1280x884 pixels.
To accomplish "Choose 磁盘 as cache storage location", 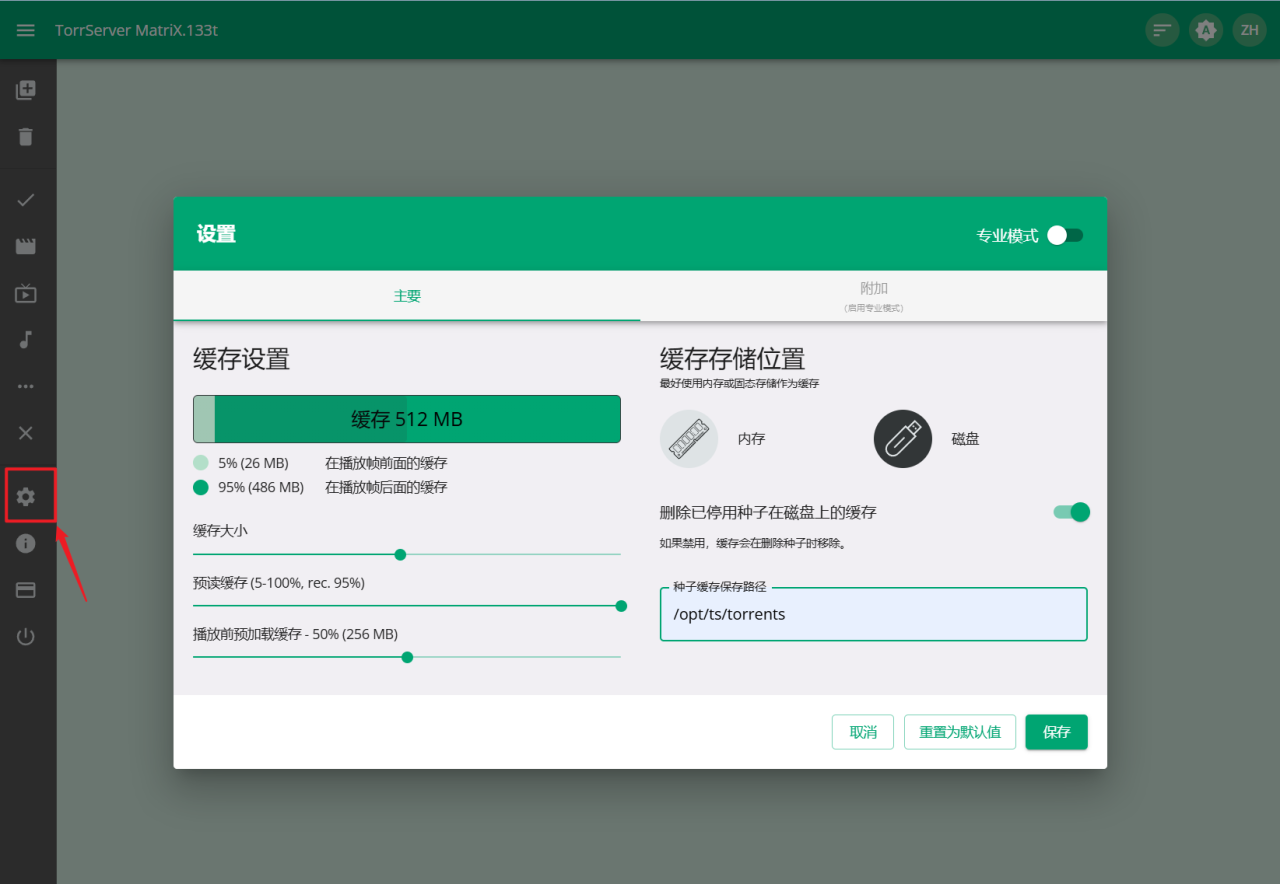I will point(903,439).
